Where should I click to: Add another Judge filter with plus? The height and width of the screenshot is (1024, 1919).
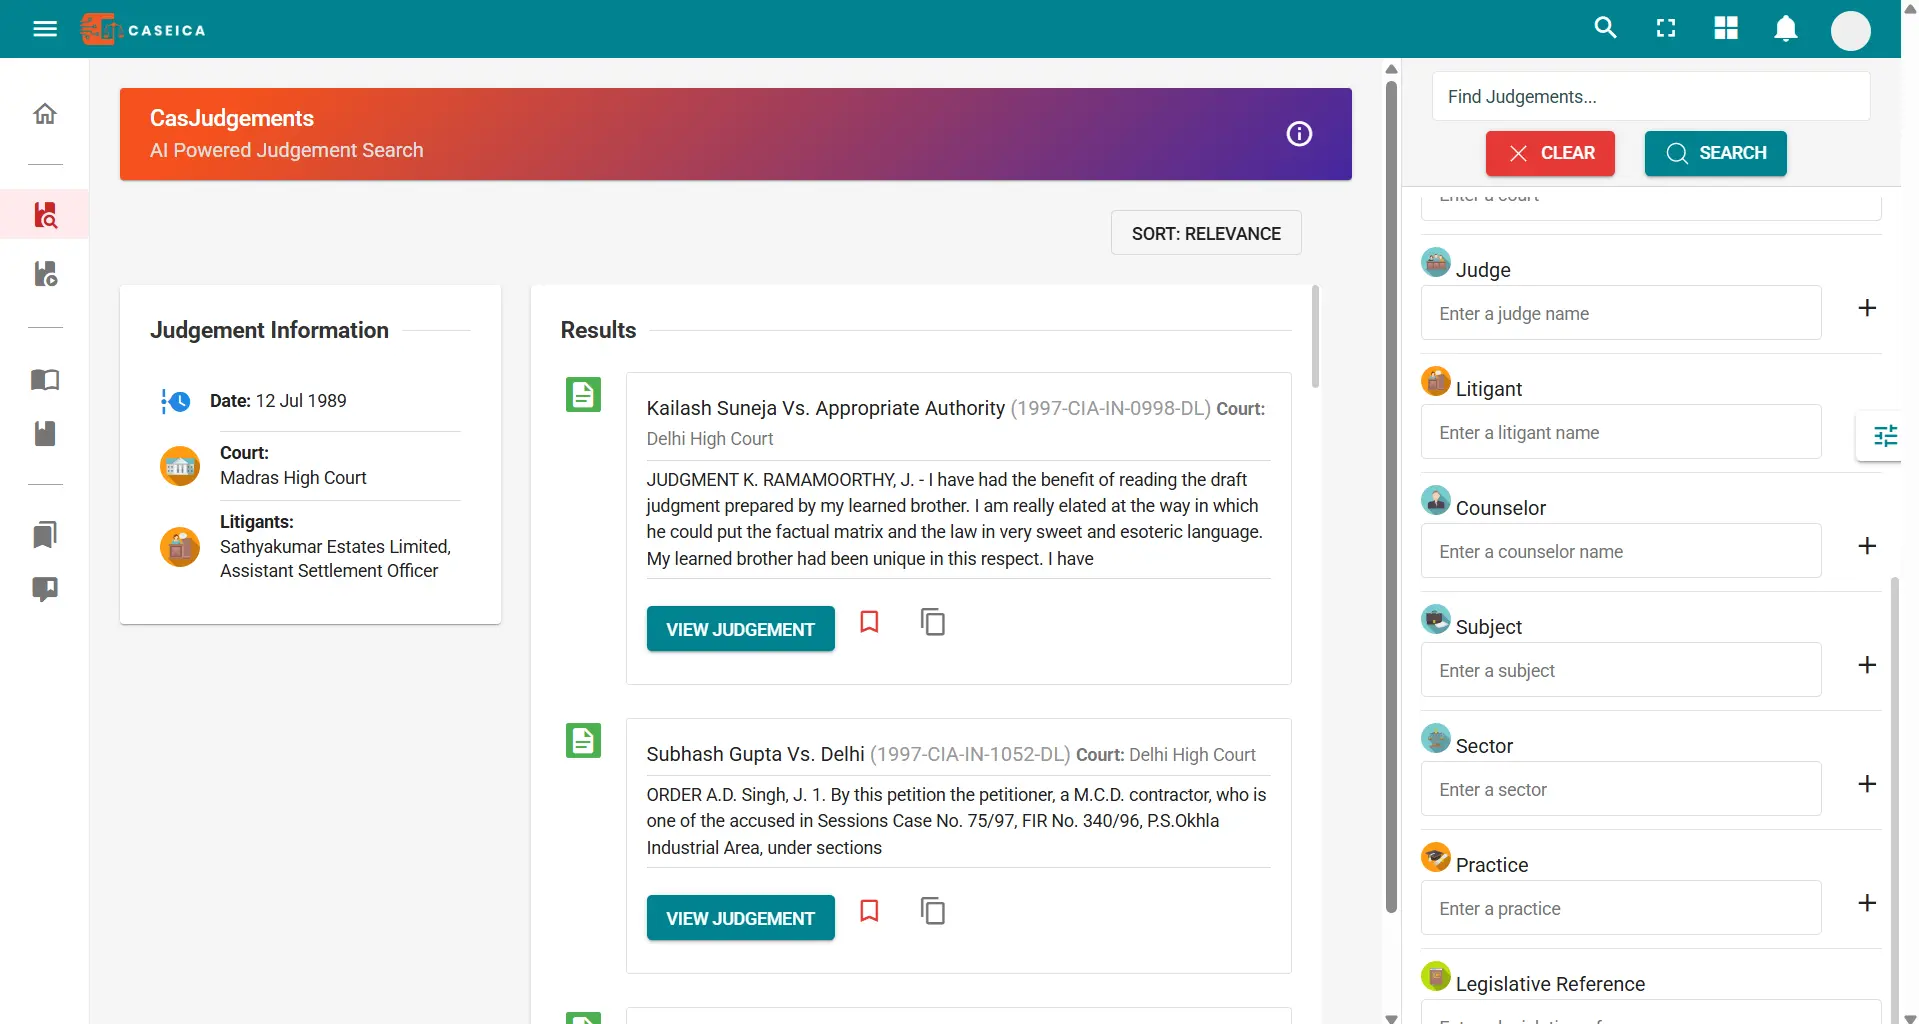(1866, 308)
